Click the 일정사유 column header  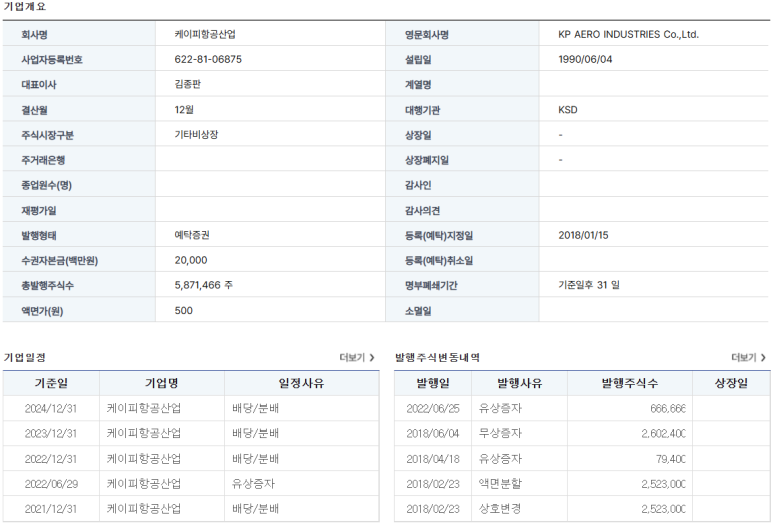(x=302, y=383)
